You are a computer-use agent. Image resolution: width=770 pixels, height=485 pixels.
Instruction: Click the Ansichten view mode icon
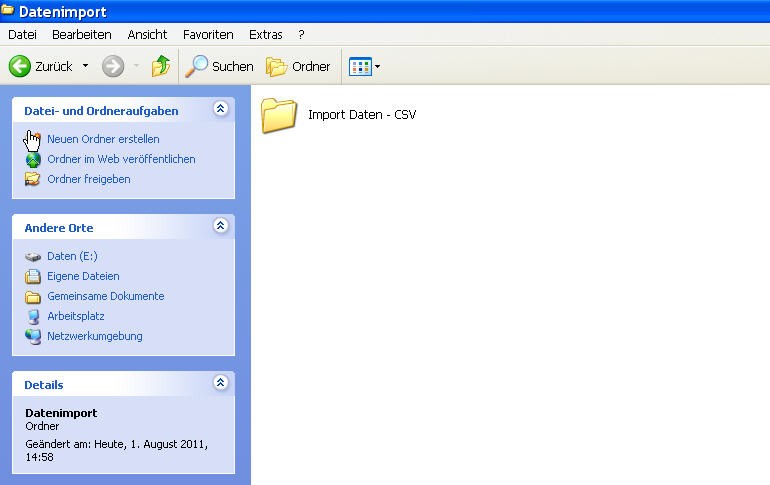tap(360, 67)
